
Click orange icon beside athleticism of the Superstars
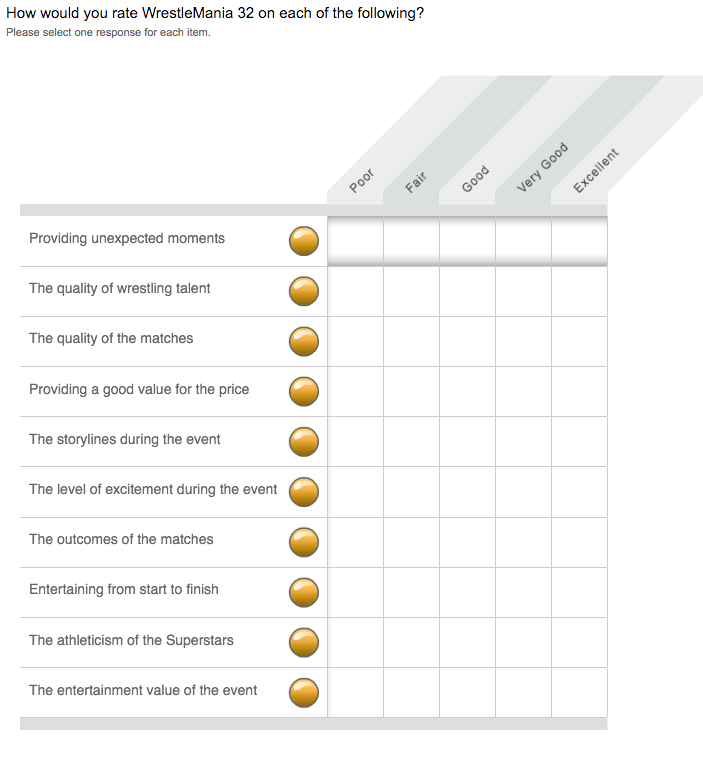coord(304,641)
